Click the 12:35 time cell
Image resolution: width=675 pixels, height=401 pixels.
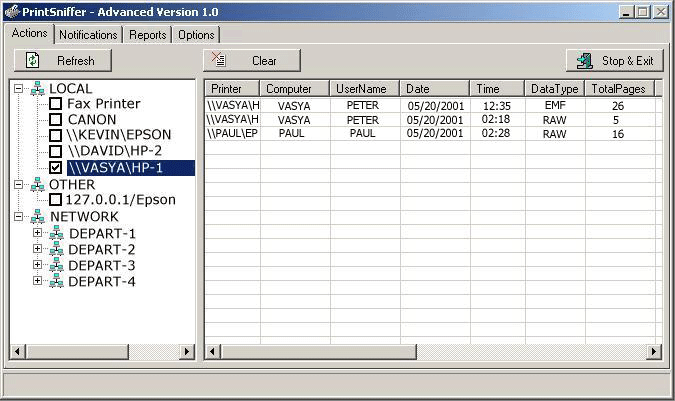coord(497,106)
